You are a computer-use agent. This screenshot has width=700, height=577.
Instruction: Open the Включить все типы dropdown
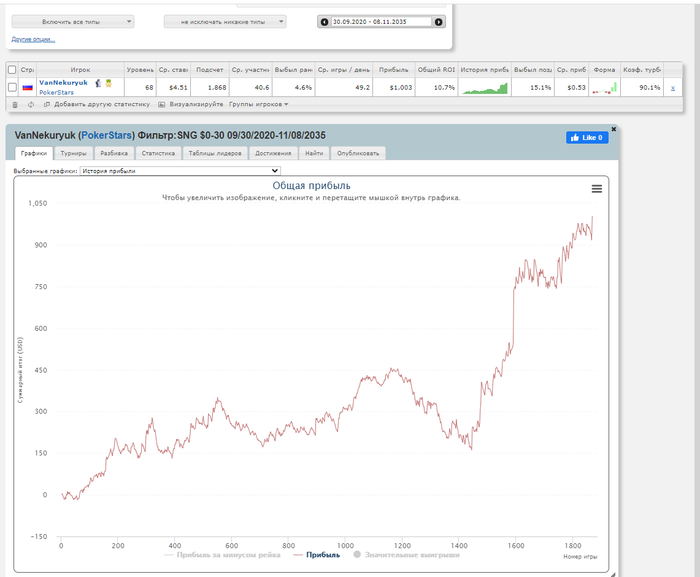point(73,21)
